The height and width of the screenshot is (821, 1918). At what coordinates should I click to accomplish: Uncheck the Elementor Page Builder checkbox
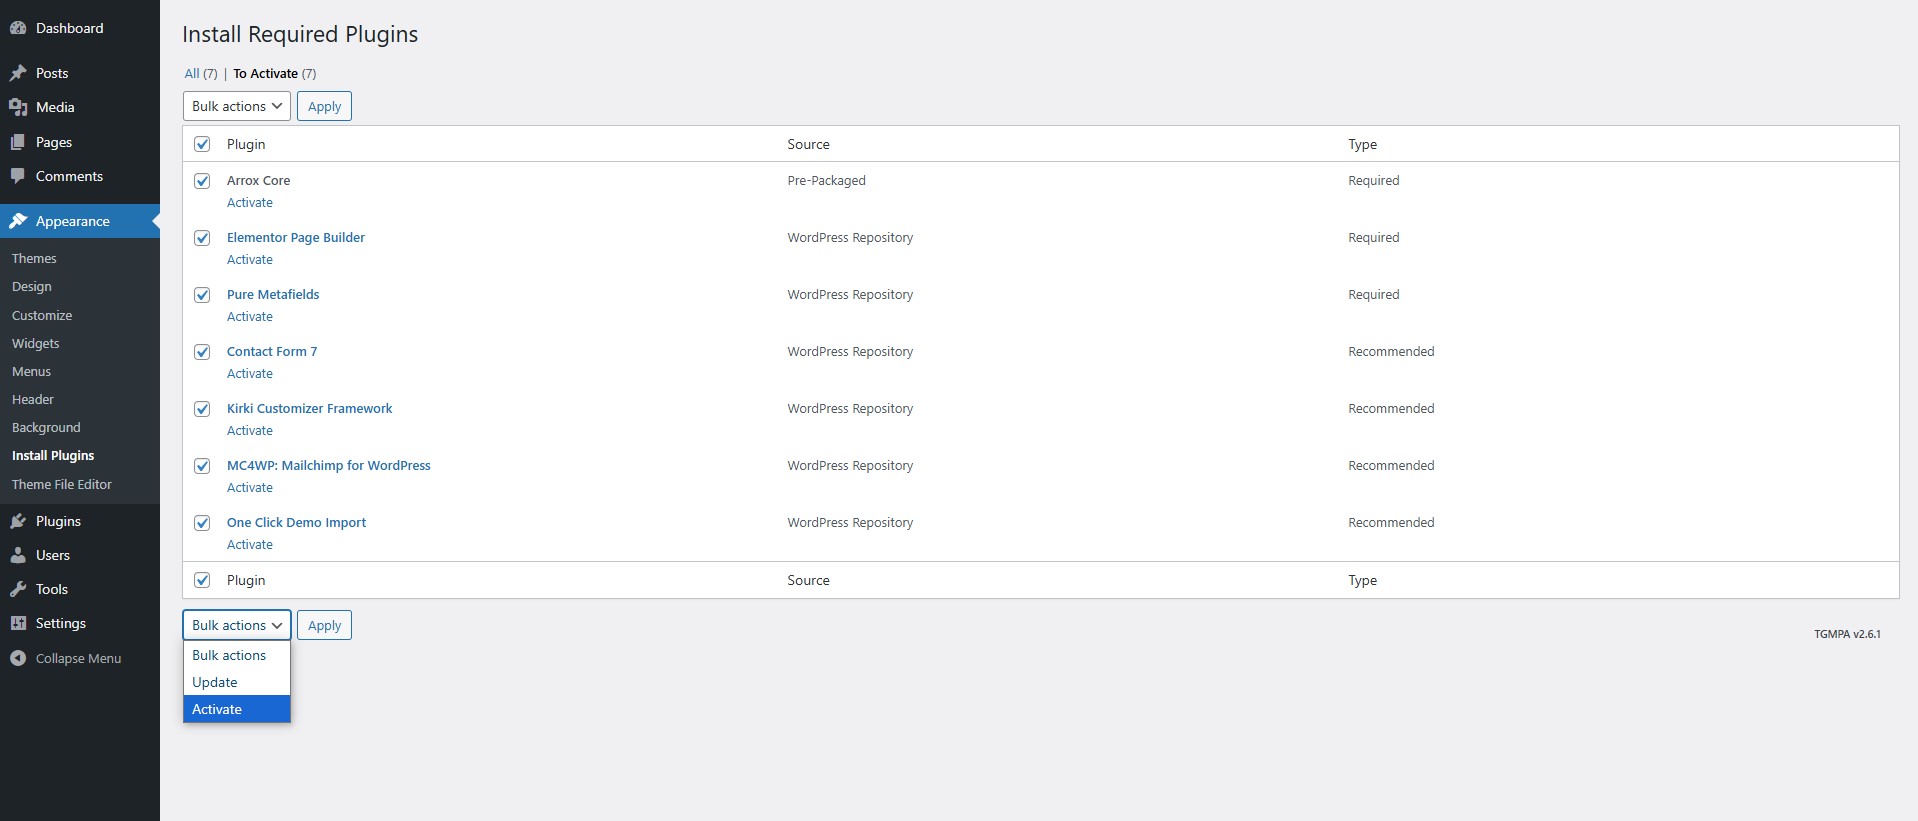tap(202, 238)
